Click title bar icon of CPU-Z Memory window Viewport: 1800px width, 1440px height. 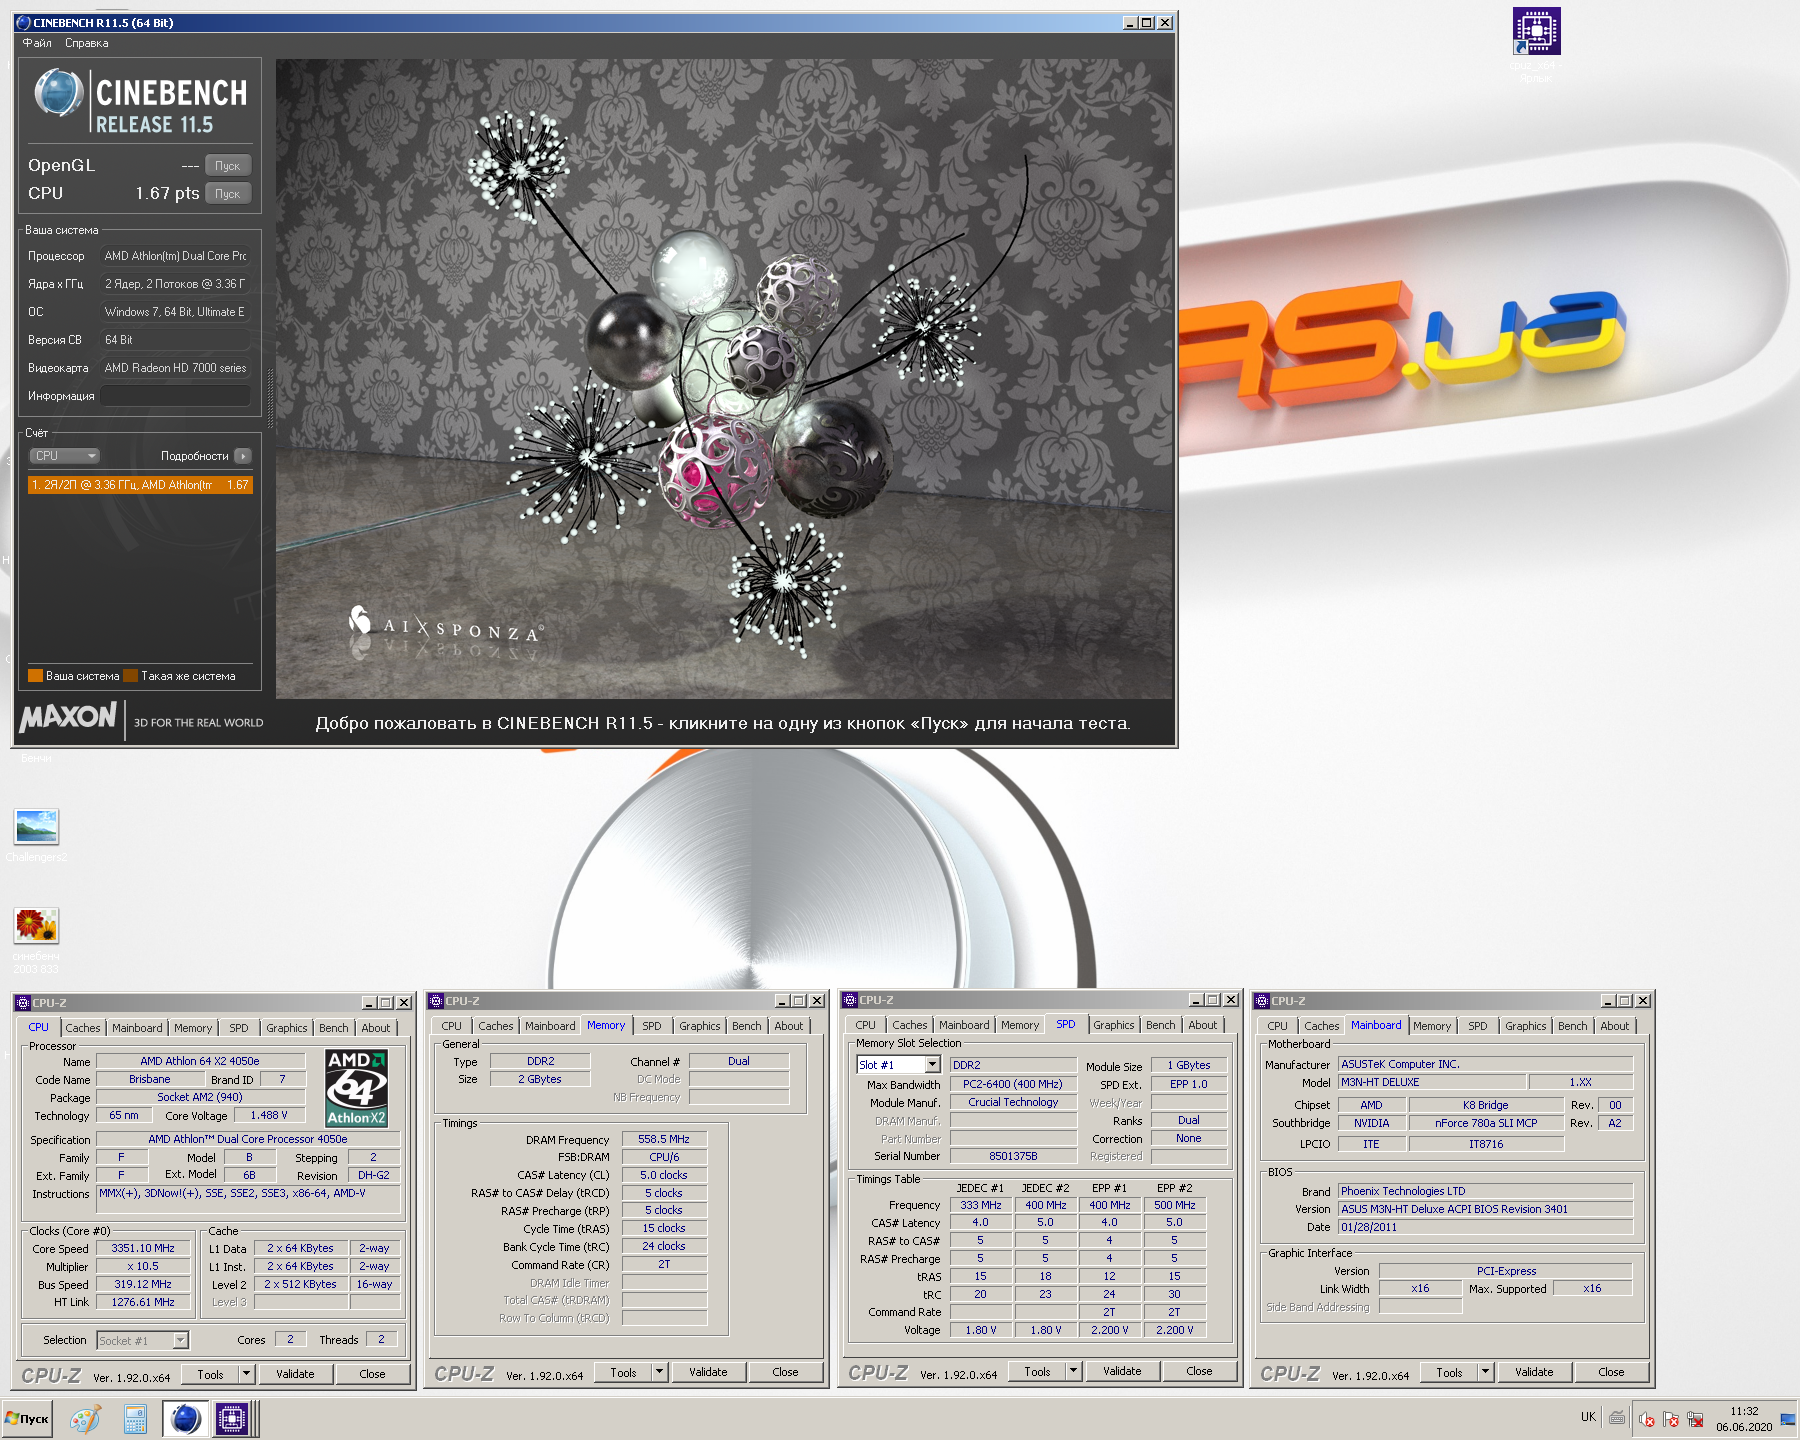[436, 1000]
